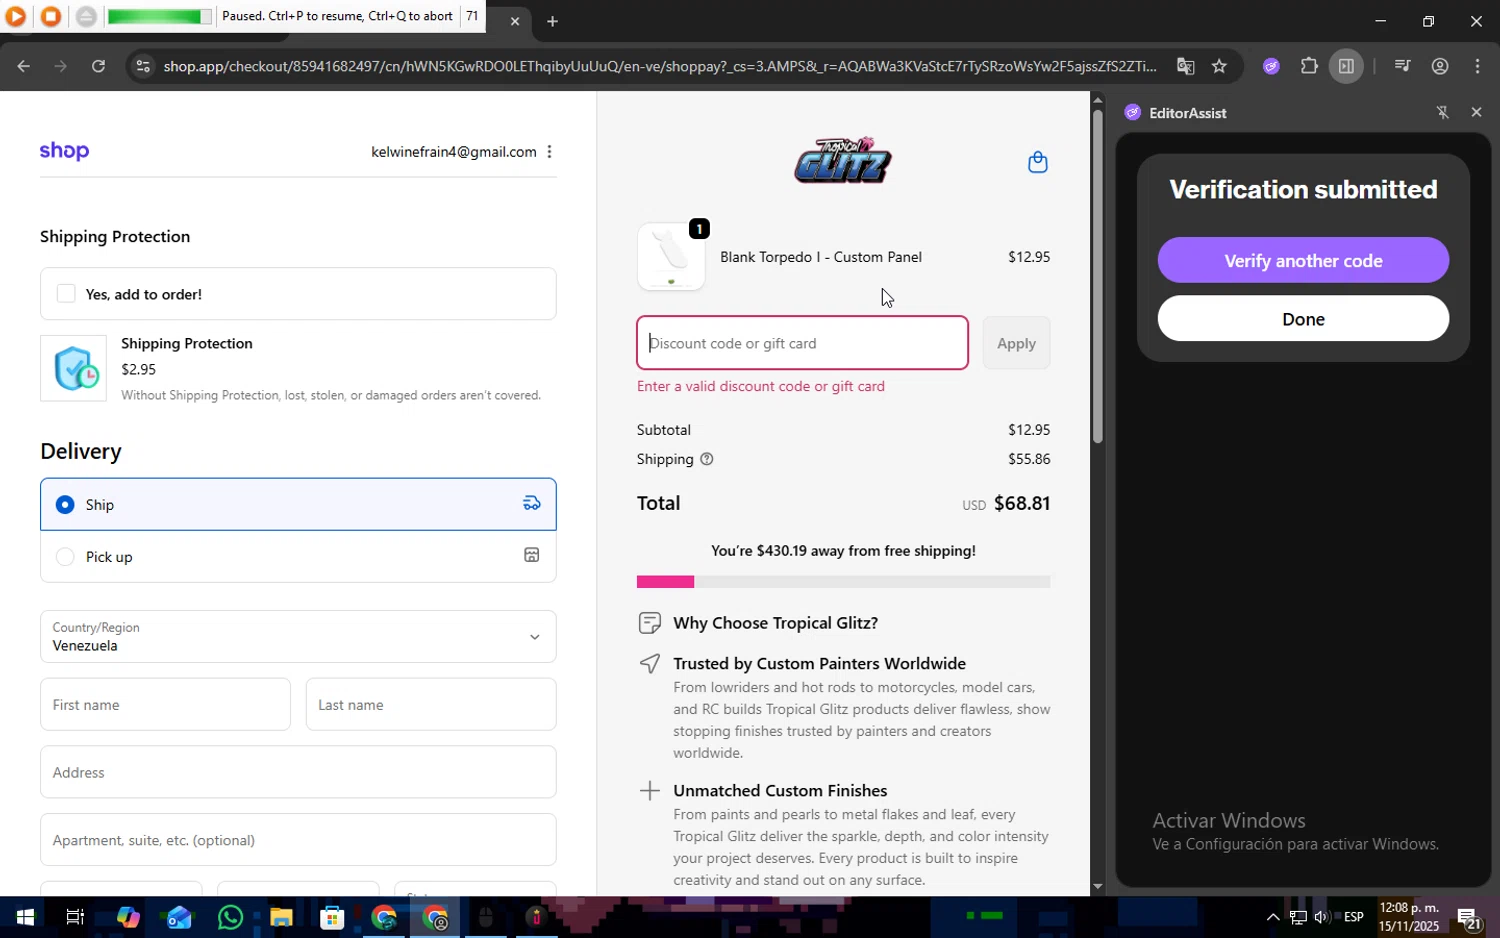Screen dimensions: 1500x938
Task: Click the checkout page vertical scrollbar
Action: pyautogui.click(x=1097, y=275)
